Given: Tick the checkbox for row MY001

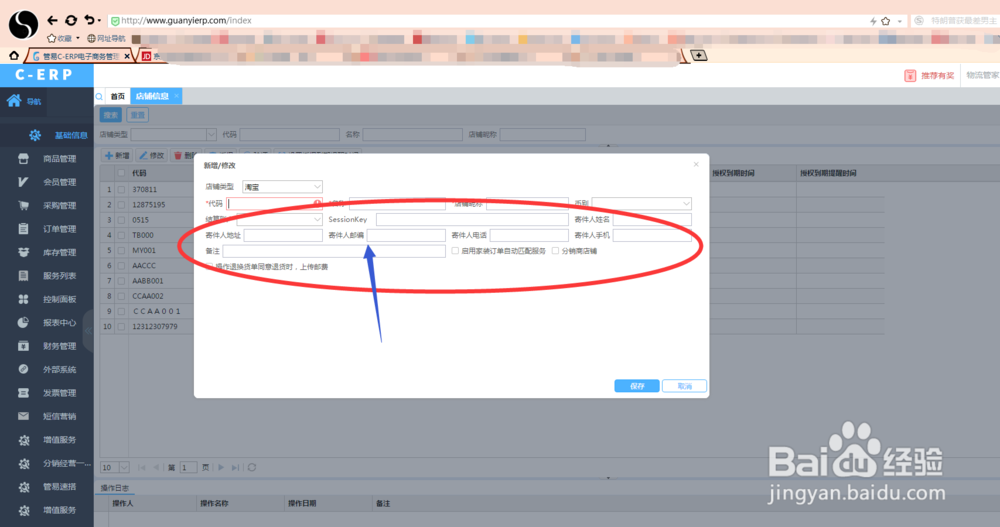Looking at the screenshot, I should pos(121,251).
